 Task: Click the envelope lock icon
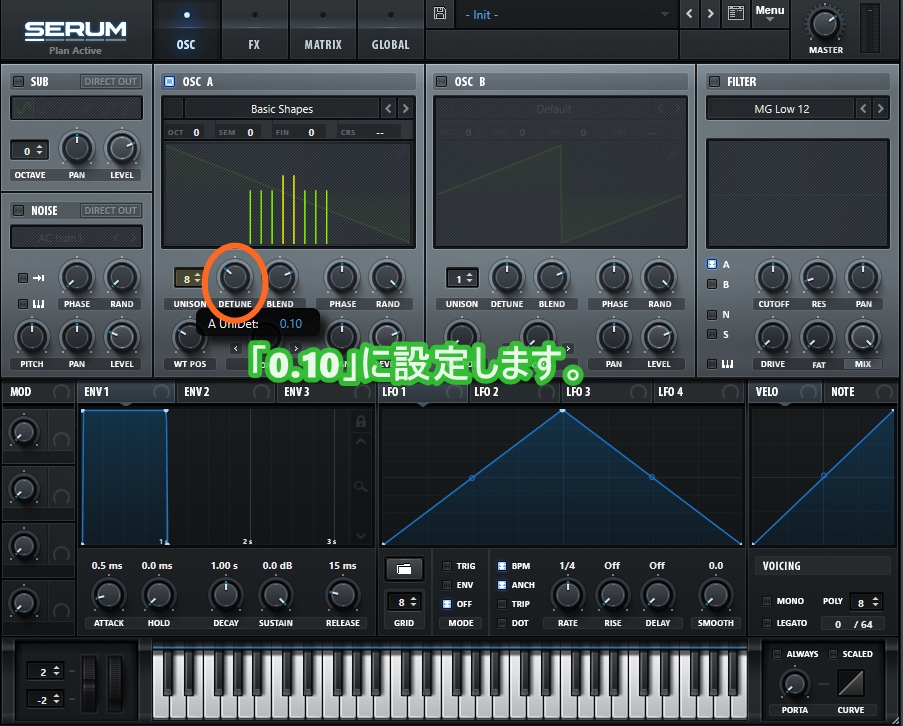click(361, 422)
